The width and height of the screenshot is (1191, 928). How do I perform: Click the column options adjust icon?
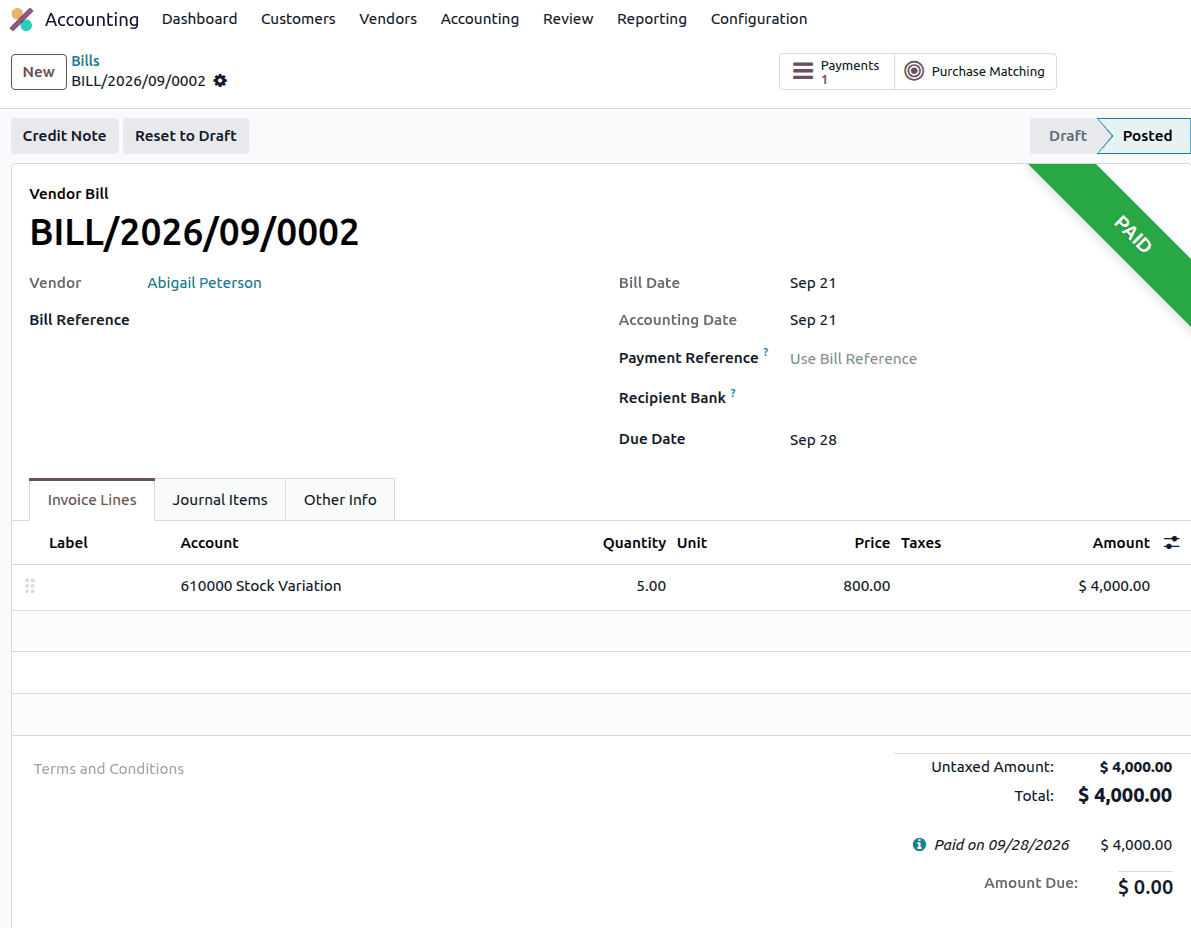[1172, 542]
